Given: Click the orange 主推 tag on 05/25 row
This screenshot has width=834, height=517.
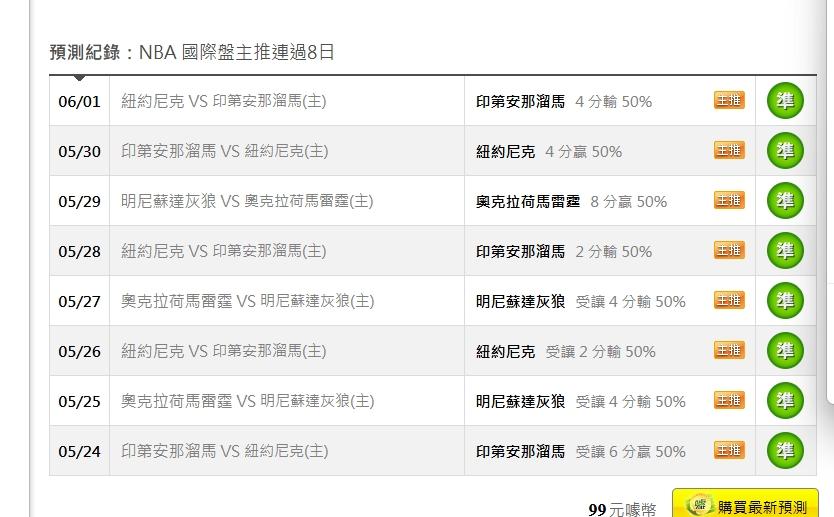Looking at the screenshot, I should (x=729, y=400).
